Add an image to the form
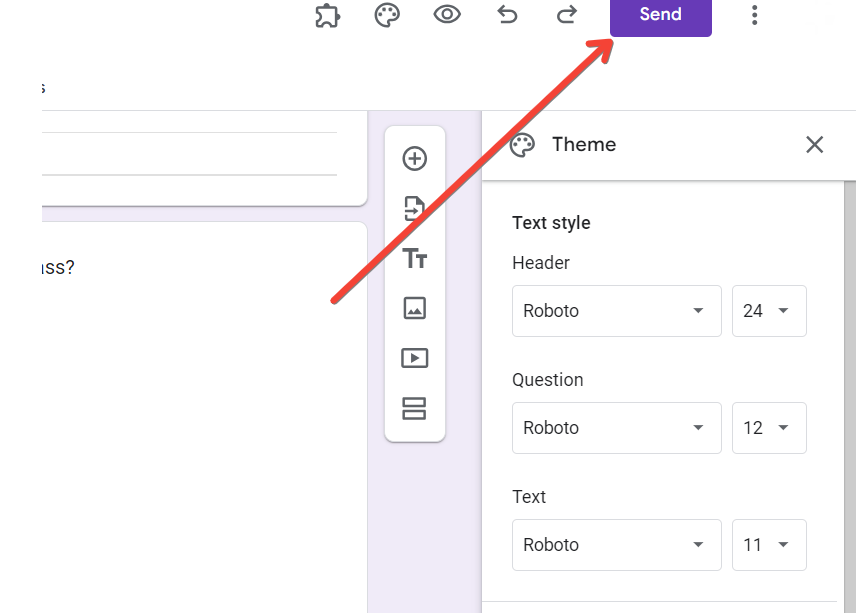The width and height of the screenshot is (863, 613). 414,308
